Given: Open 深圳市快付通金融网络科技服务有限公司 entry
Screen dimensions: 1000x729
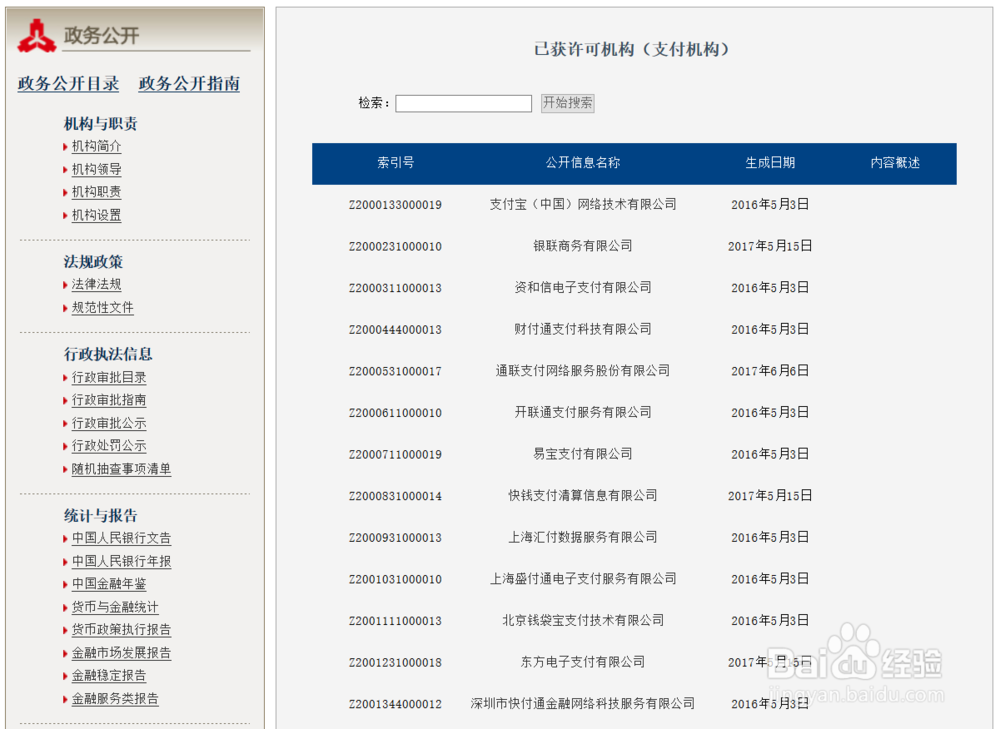Looking at the screenshot, I should pyautogui.click(x=583, y=703).
